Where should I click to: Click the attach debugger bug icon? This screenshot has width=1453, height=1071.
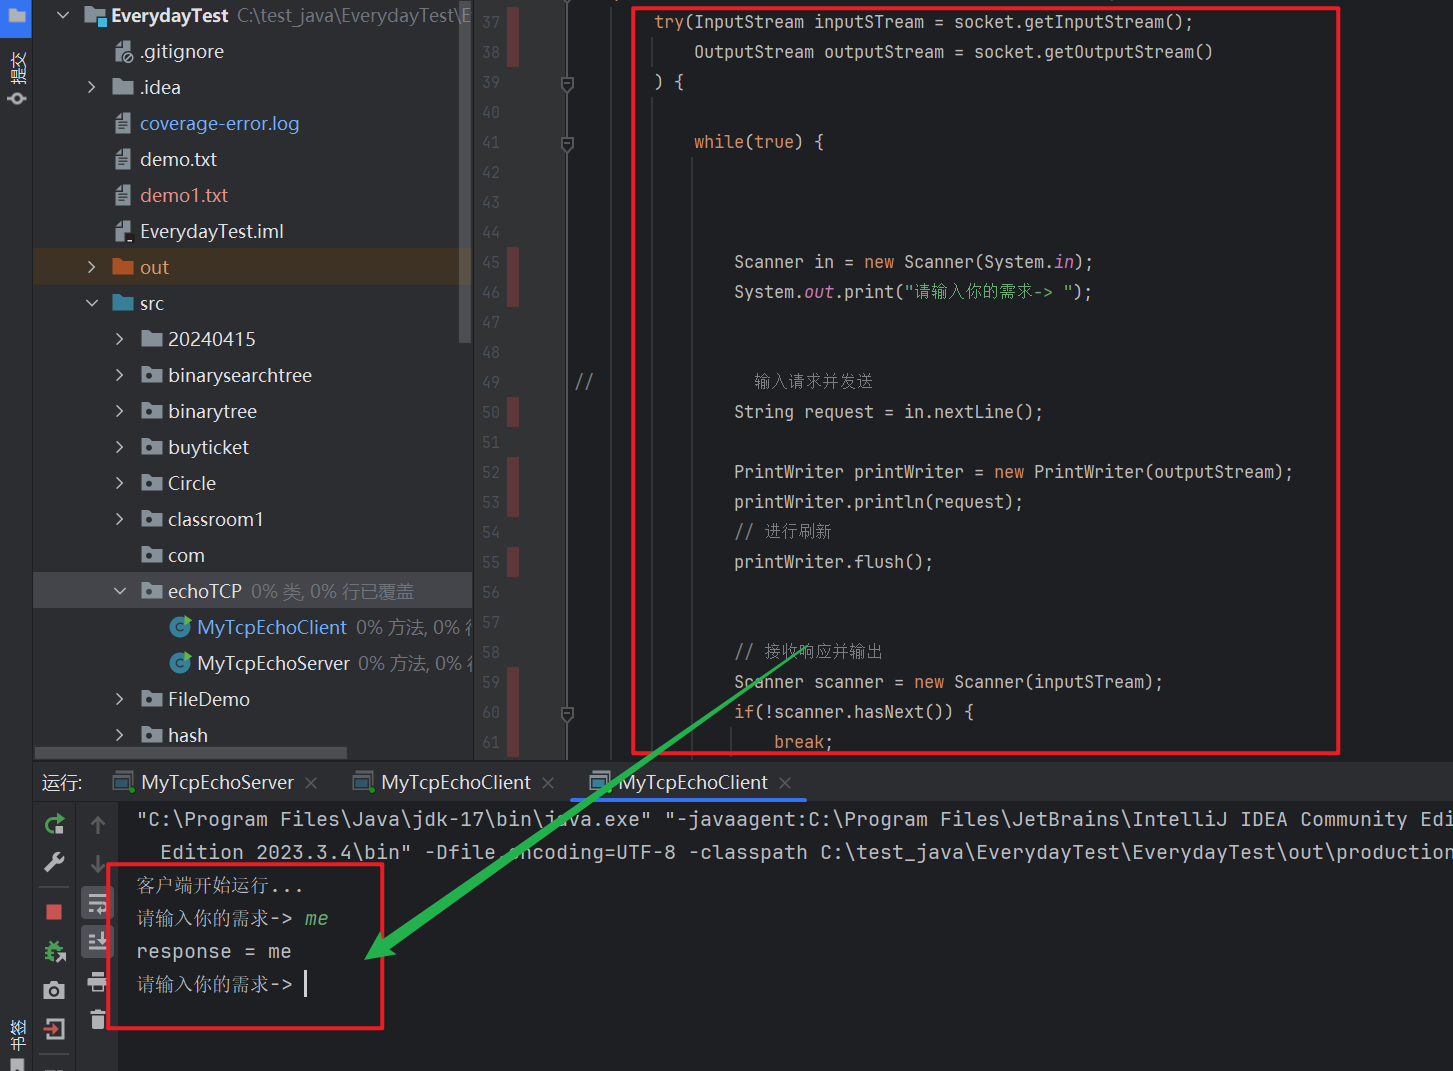(x=54, y=951)
